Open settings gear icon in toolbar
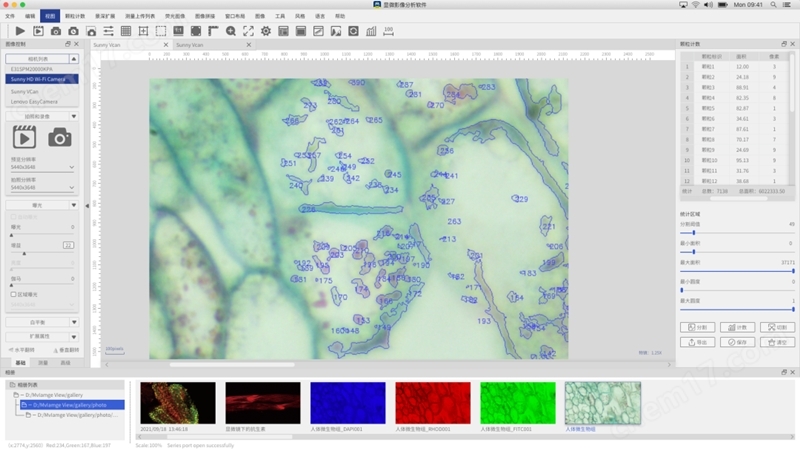800x450 pixels. point(266,31)
